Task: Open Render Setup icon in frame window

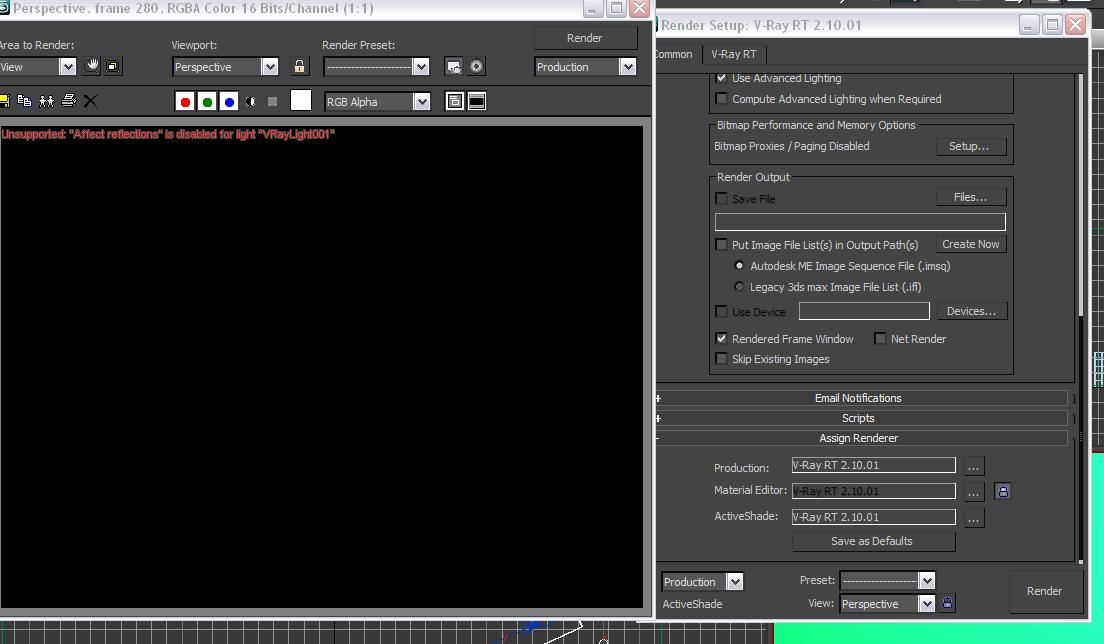Action: coord(454,67)
